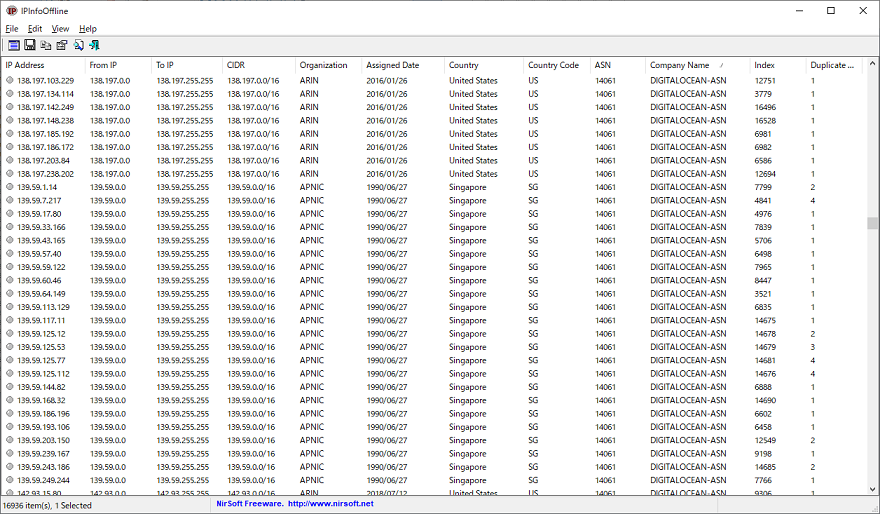Select the 139.59.243.186 row
Screen dimensions: 880x514
point(432,467)
